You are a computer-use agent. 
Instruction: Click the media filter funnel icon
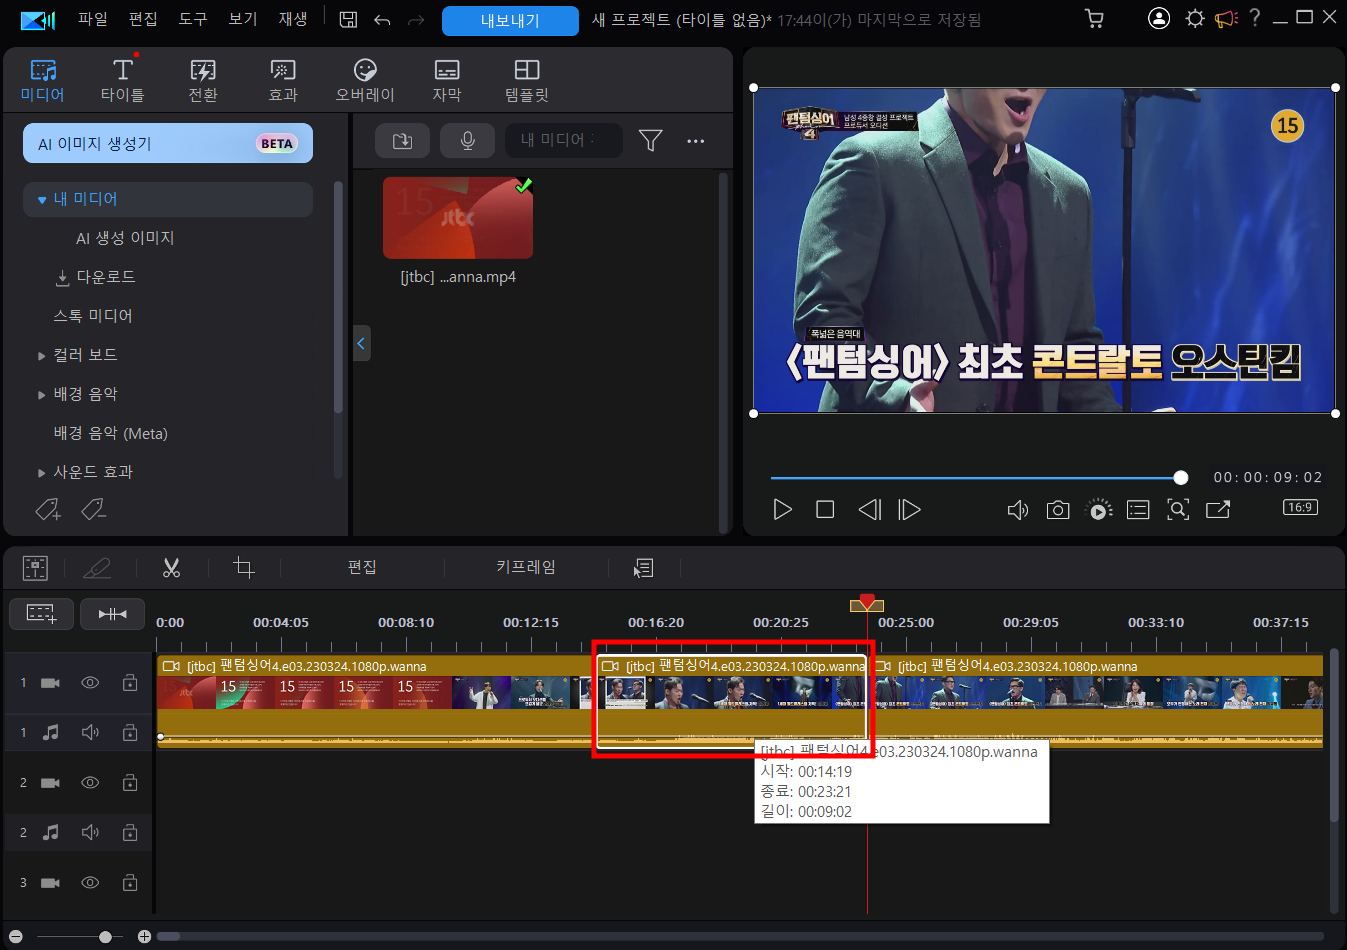650,141
